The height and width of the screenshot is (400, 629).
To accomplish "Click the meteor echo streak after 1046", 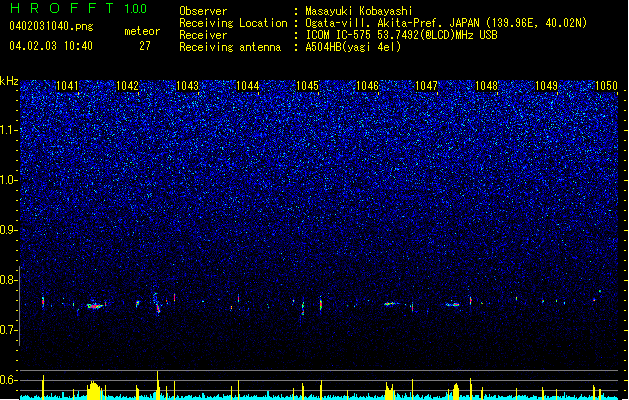I will pyautogui.click(x=391, y=304).
